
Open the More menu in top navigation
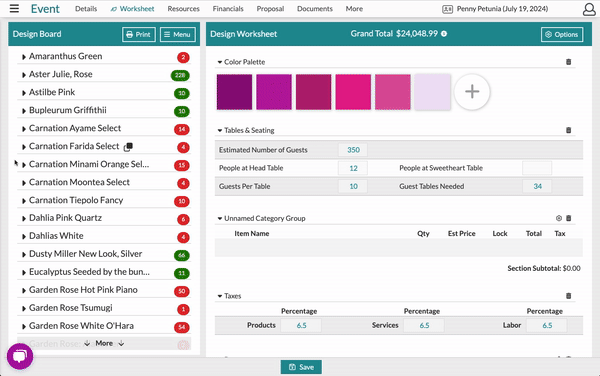coord(354,8)
